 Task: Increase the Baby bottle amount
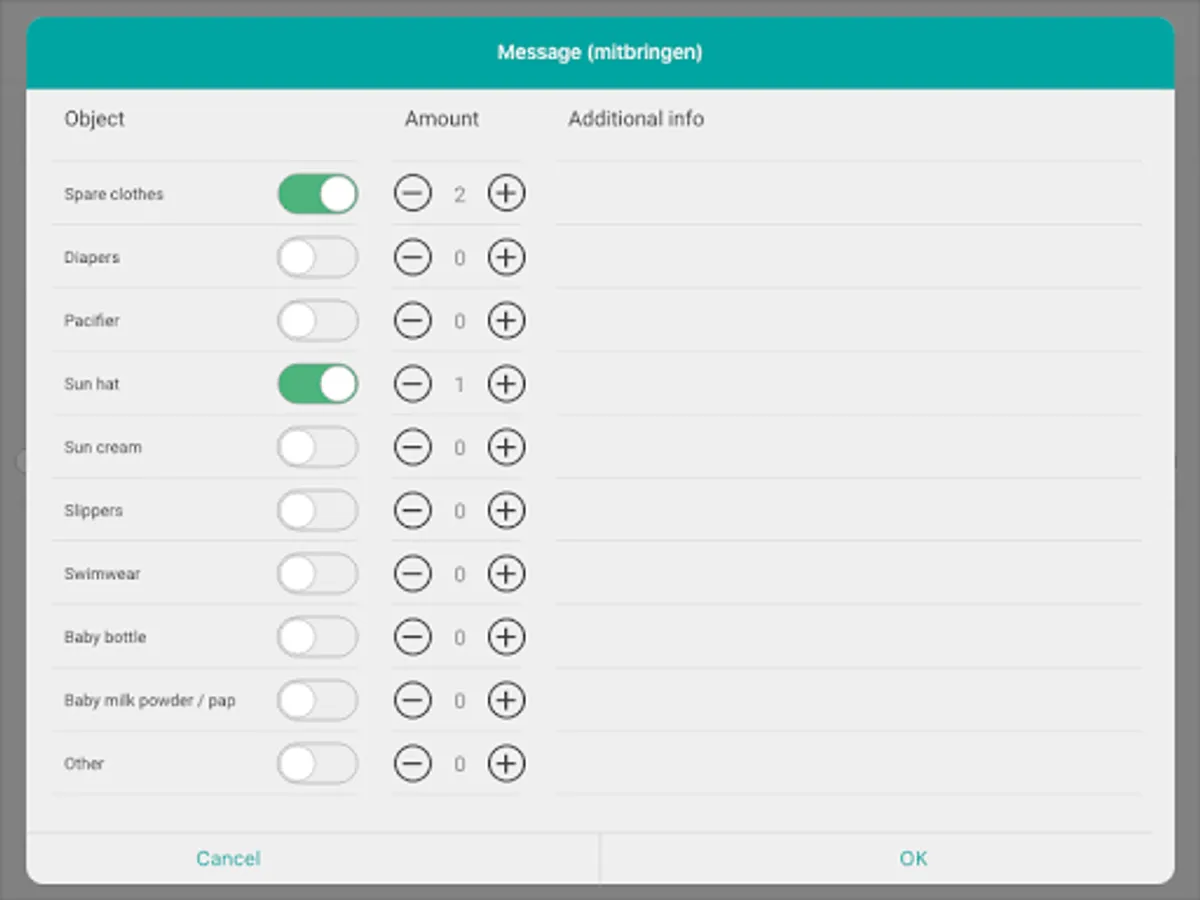pos(506,637)
